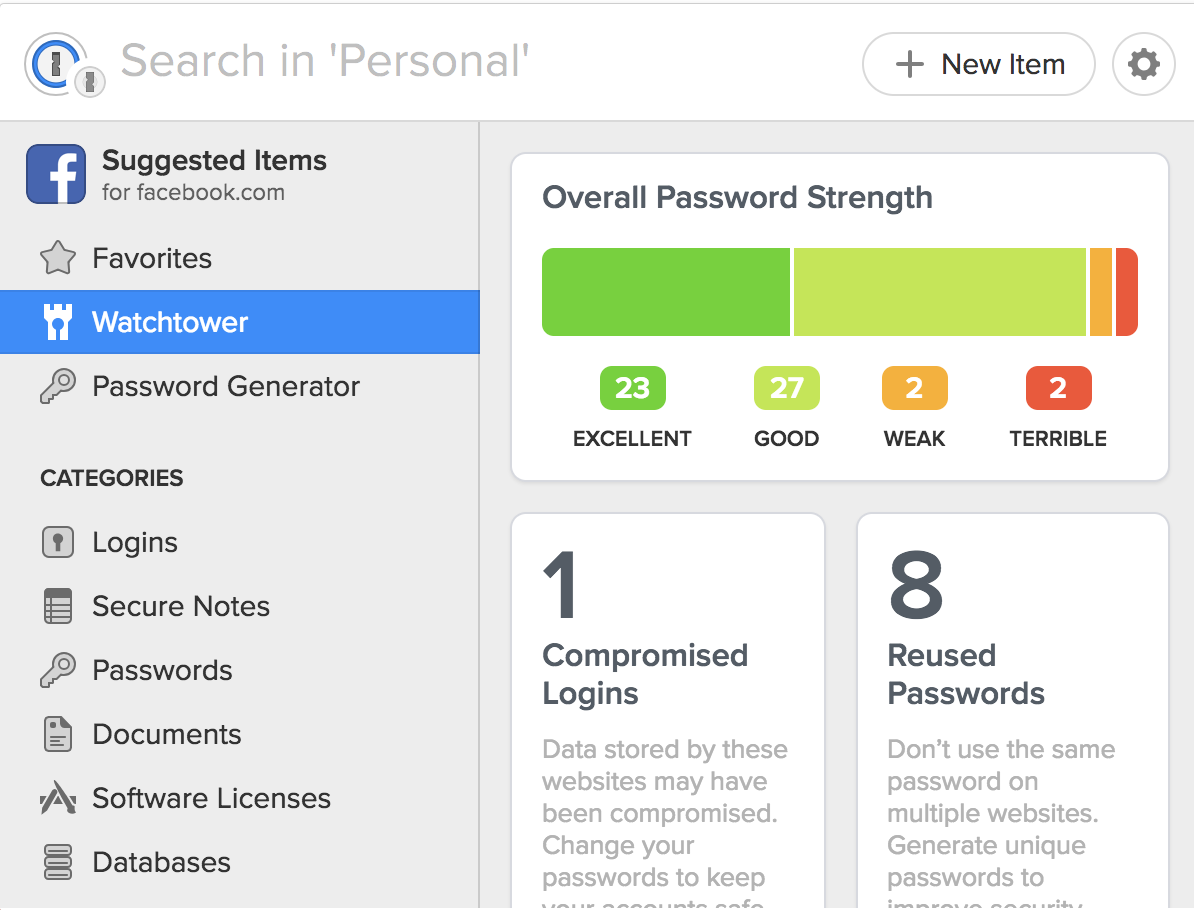This screenshot has height=910, width=1194.
Task: Select the Passwords key icon
Action: click(x=57, y=670)
